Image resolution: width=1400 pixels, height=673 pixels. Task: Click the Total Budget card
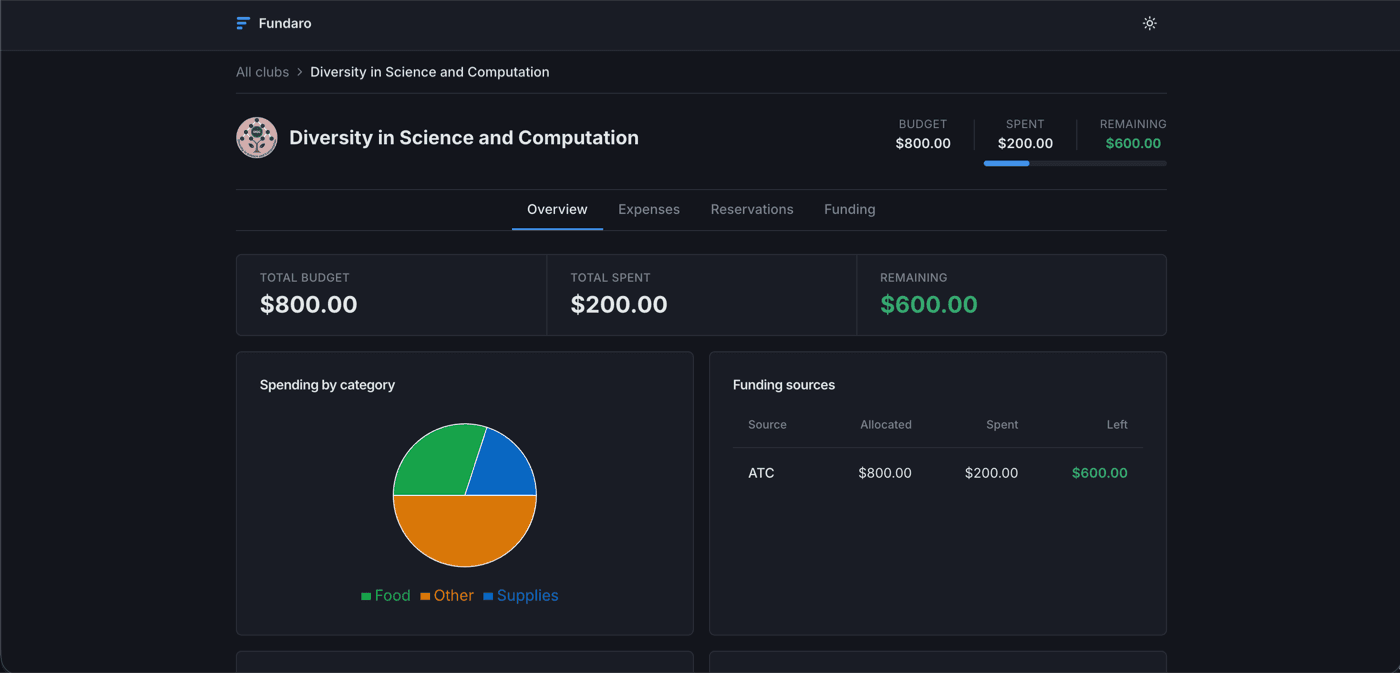(392, 295)
